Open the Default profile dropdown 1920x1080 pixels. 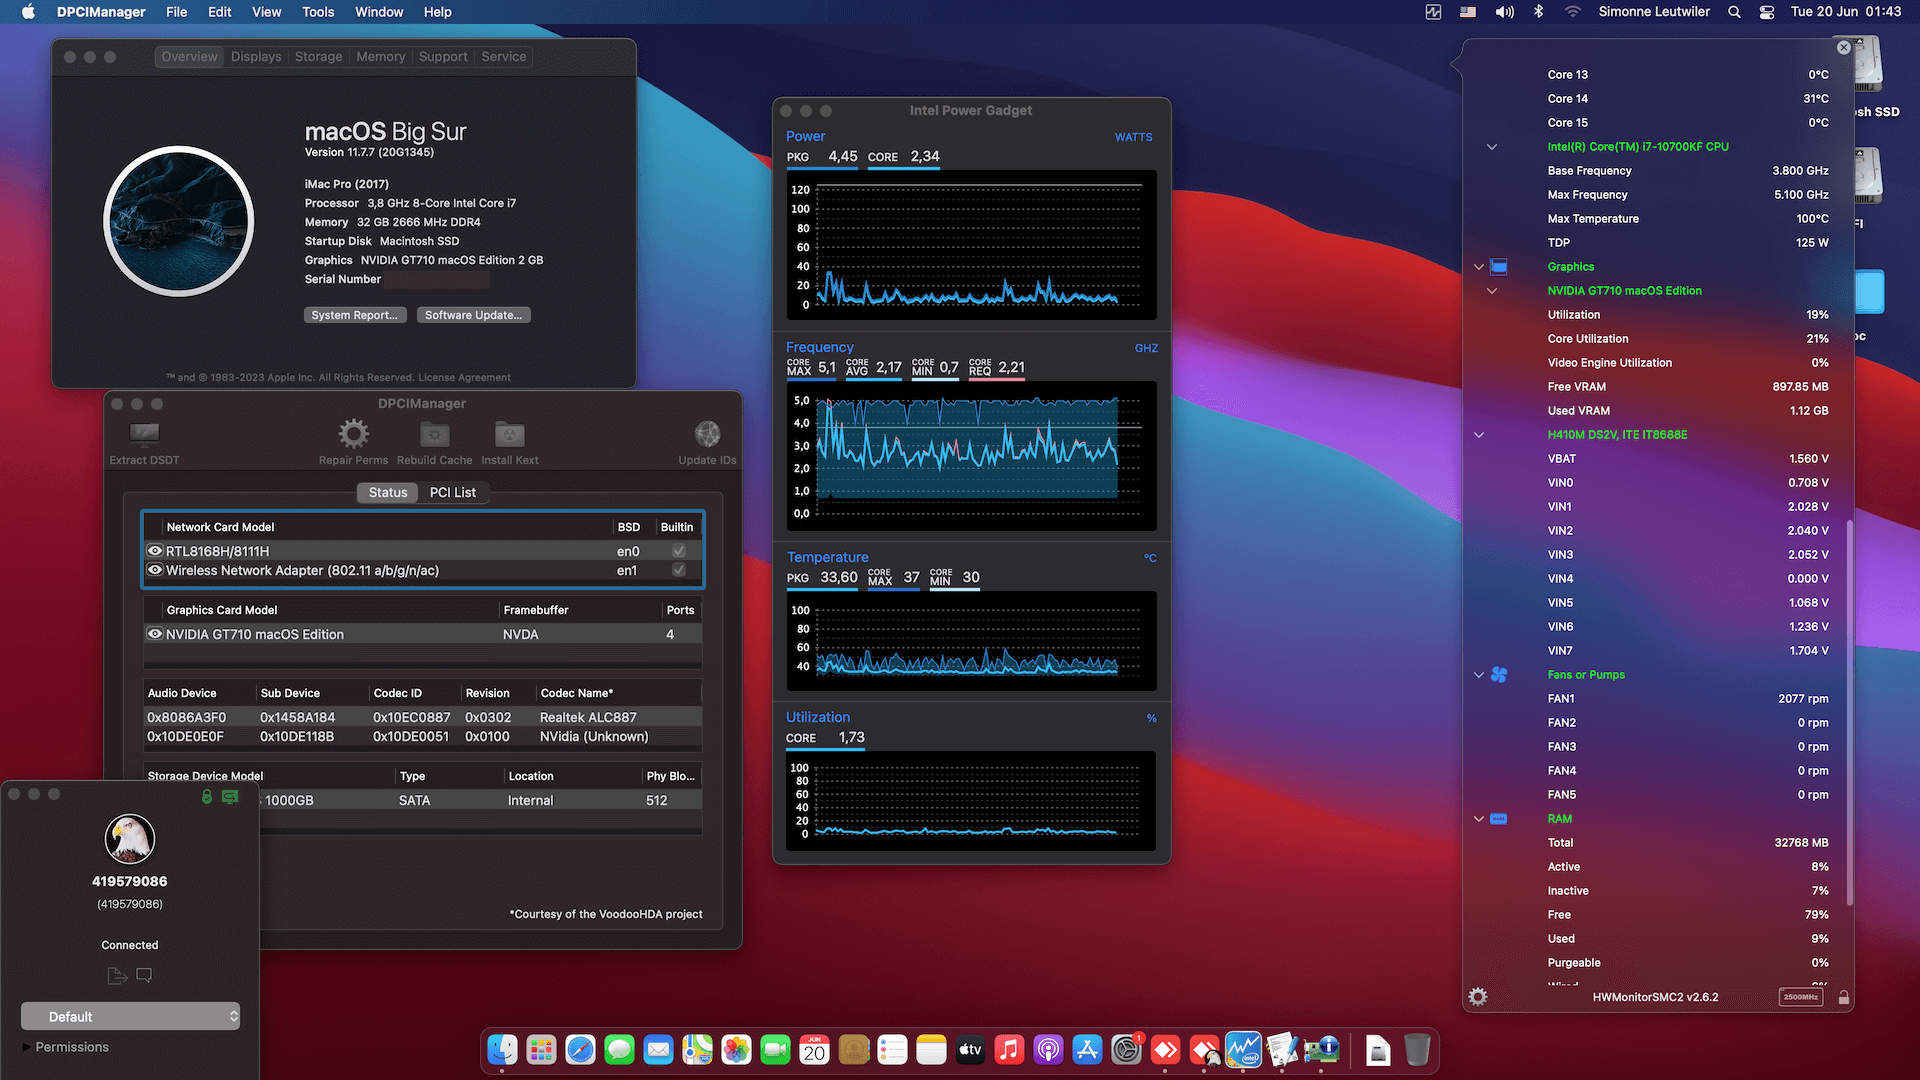130,1016
